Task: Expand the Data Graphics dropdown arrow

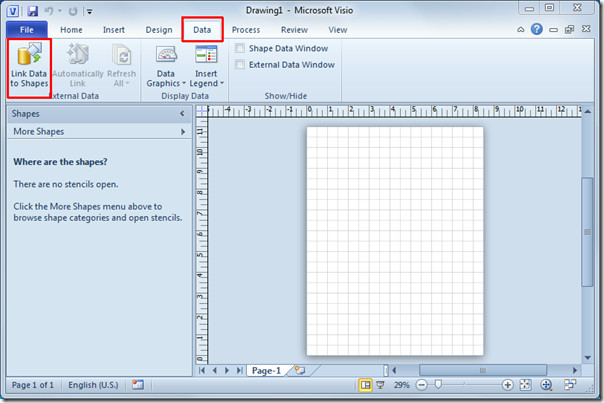Action: click(x=184, y=83)
